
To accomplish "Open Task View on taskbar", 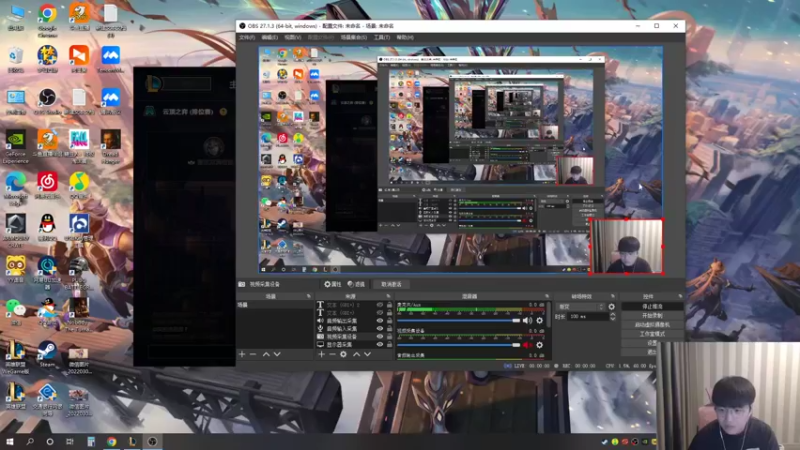I will tap(70, 441).
